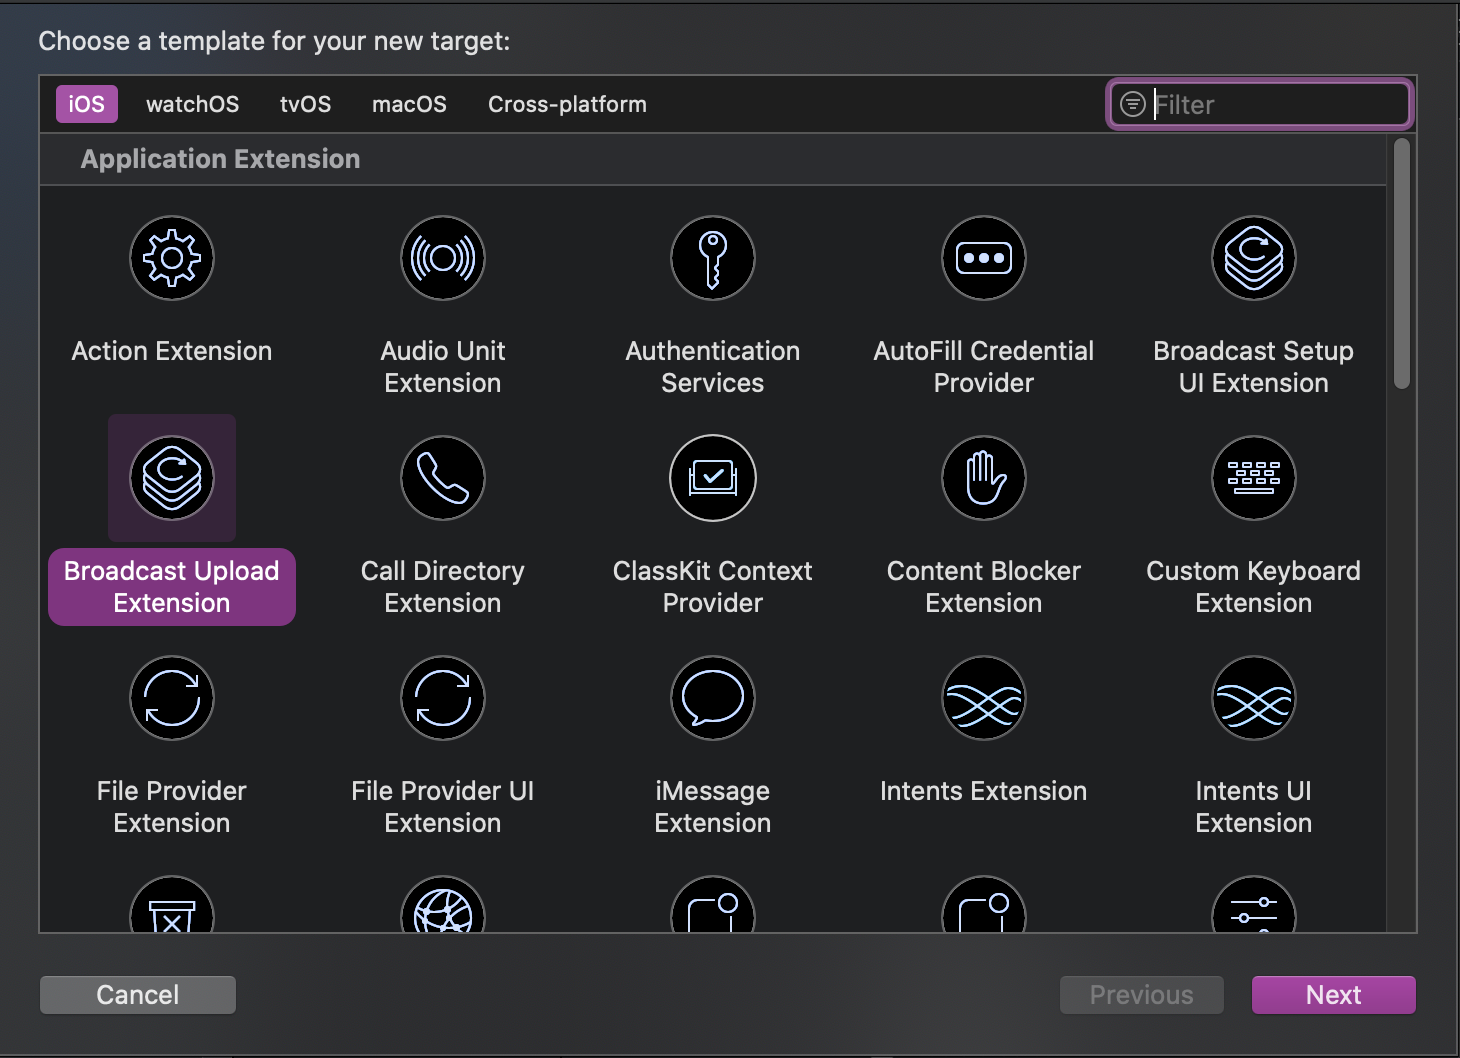Click the Intents UI Extension label
Image resolution: width=1460 pixels, height=1058 pixels.
click(x=1254, y=807)
